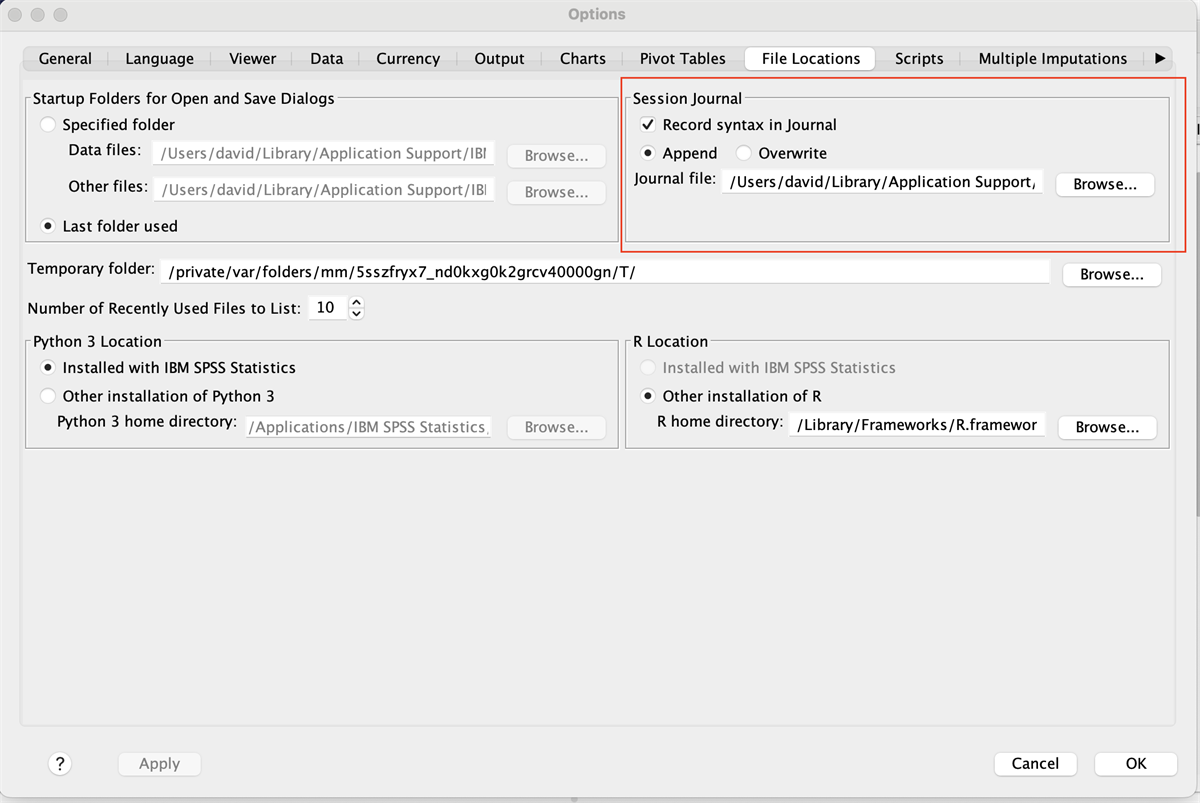Click the Journal file path field
1200x803 pixels.
(882, 182)
